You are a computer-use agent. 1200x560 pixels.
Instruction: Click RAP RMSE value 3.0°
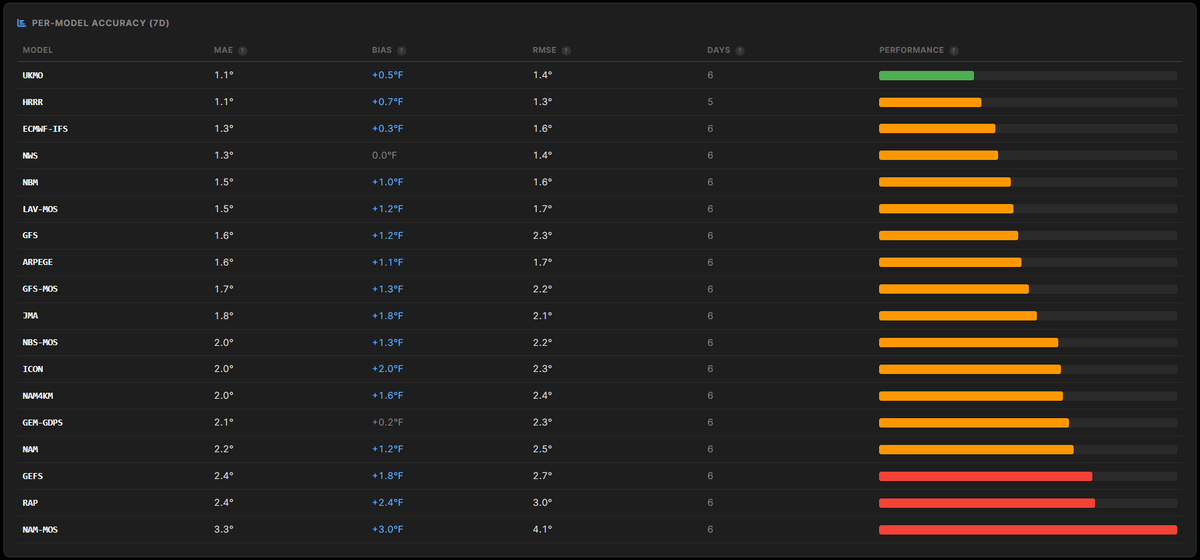tap(543, 502)
